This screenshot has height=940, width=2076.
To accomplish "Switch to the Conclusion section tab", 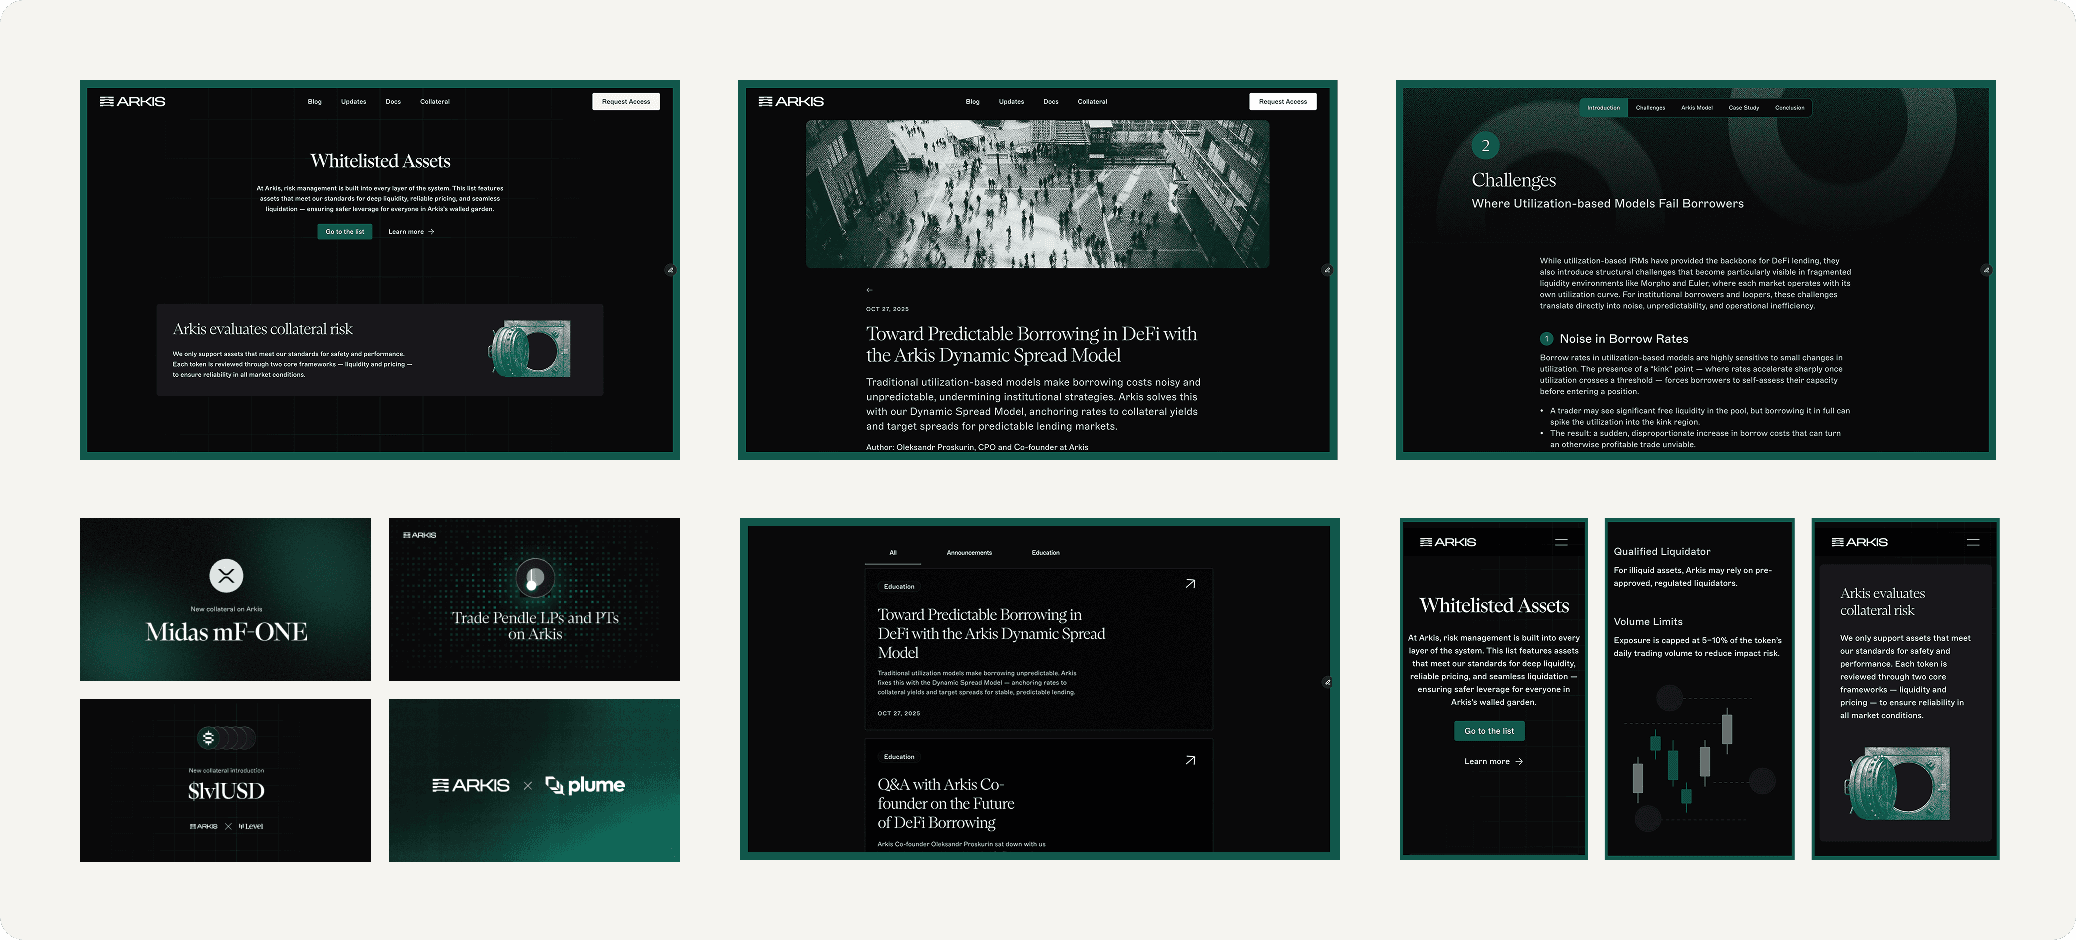I will coord(1790,108).
